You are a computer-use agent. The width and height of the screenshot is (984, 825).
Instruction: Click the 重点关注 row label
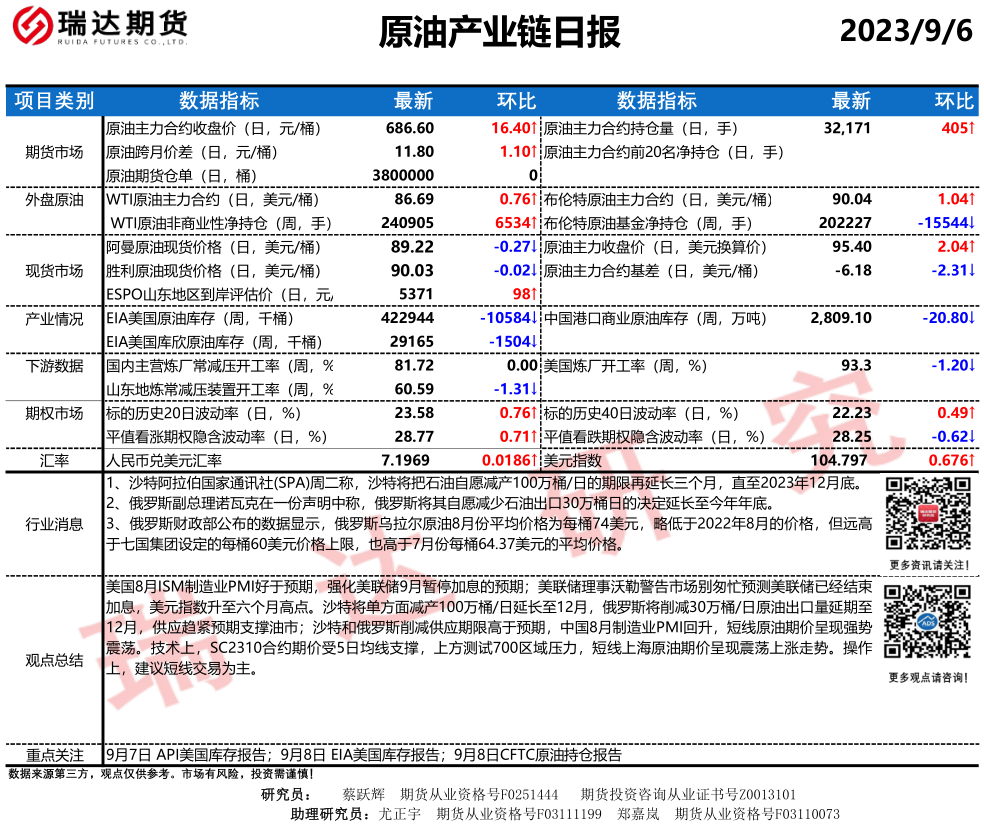pos(54,755)
